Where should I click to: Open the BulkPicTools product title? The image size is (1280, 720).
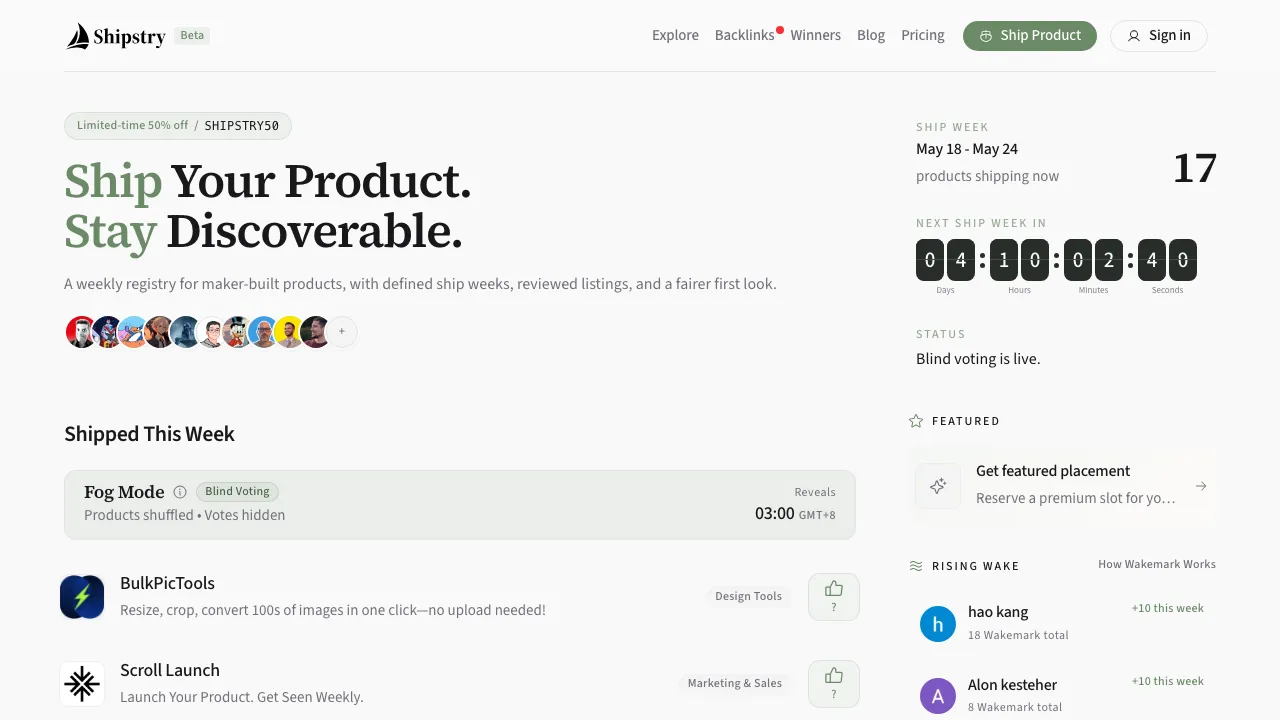[167, 583]
